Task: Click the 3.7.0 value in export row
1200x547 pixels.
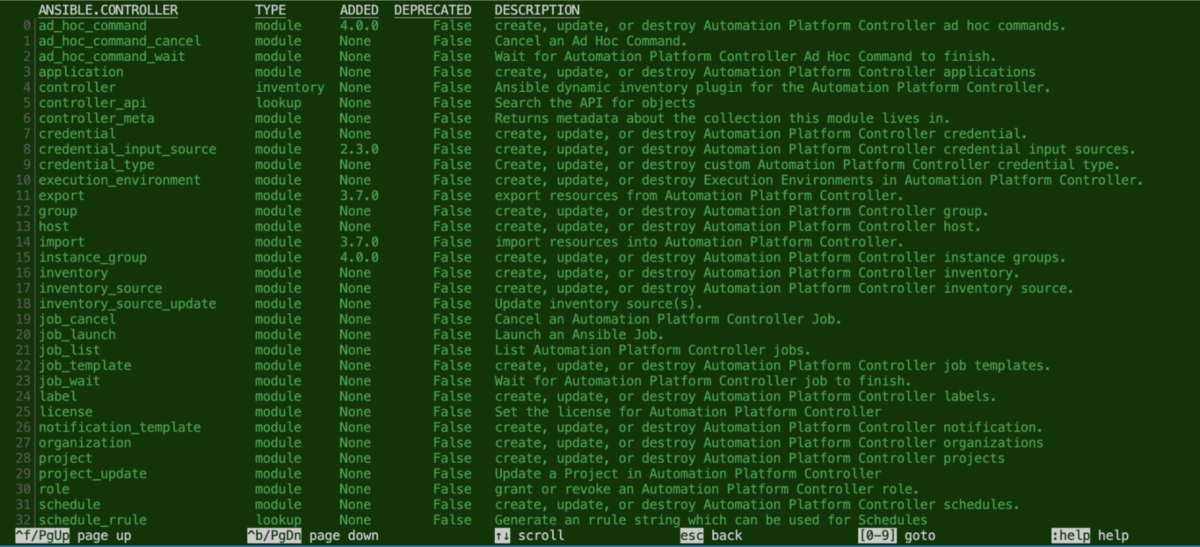Action: coord(359,195)
